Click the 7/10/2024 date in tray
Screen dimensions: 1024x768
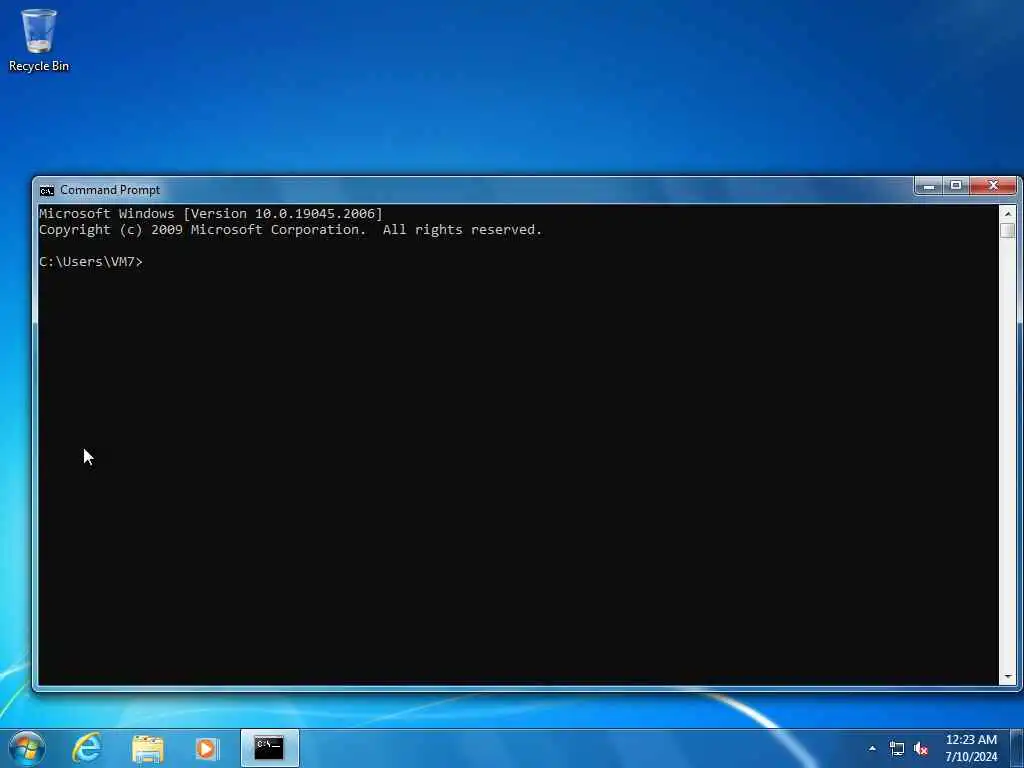coord(971,757)
